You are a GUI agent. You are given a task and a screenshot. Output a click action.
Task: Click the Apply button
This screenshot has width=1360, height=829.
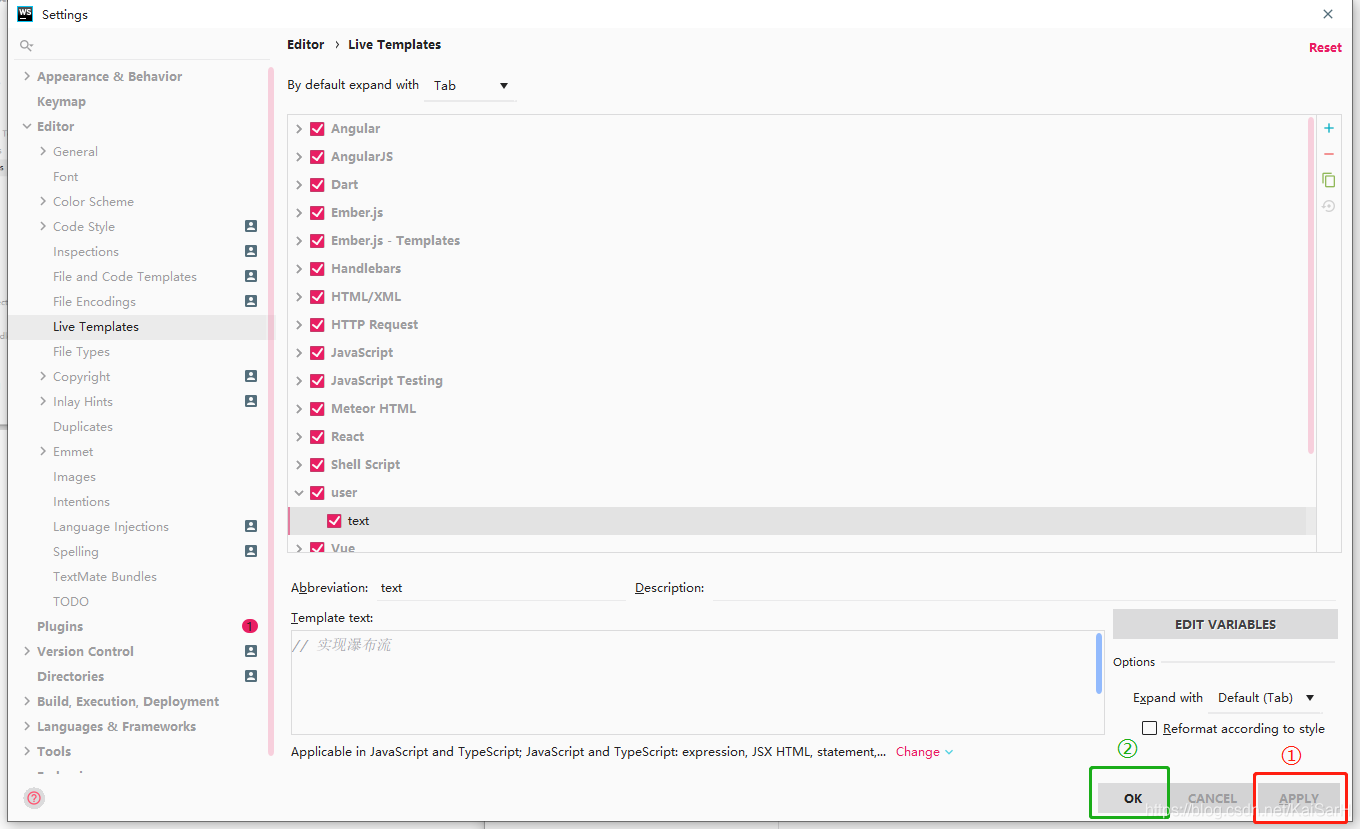click(x=1298, y=798)
